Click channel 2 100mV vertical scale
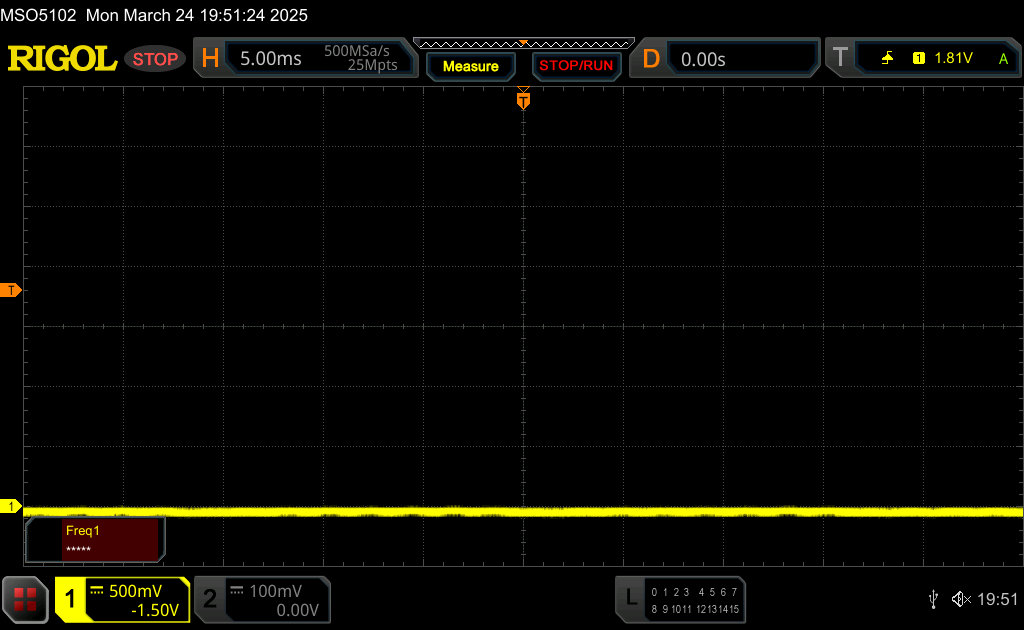Viewport: 1024px width, 630px height. click(276, 591)
